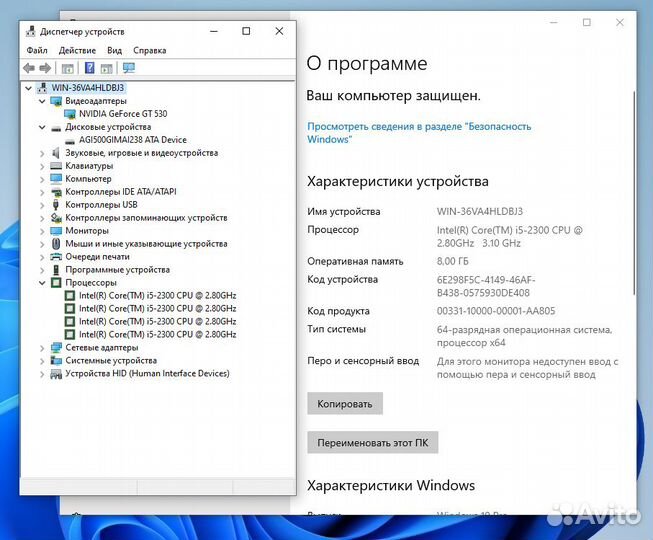Click the show/hide console tree toolbar icon
This screenshot has height=540, width=653.
(67, 68)
